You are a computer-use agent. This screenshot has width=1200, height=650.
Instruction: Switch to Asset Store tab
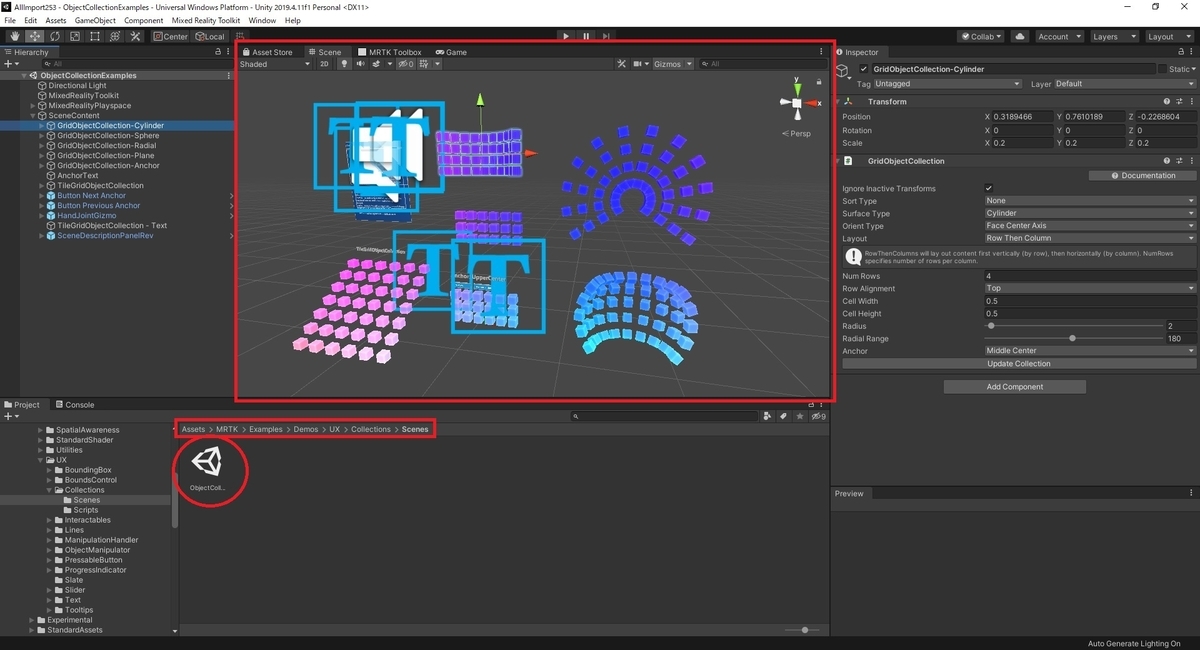click(x=267, y=52)
